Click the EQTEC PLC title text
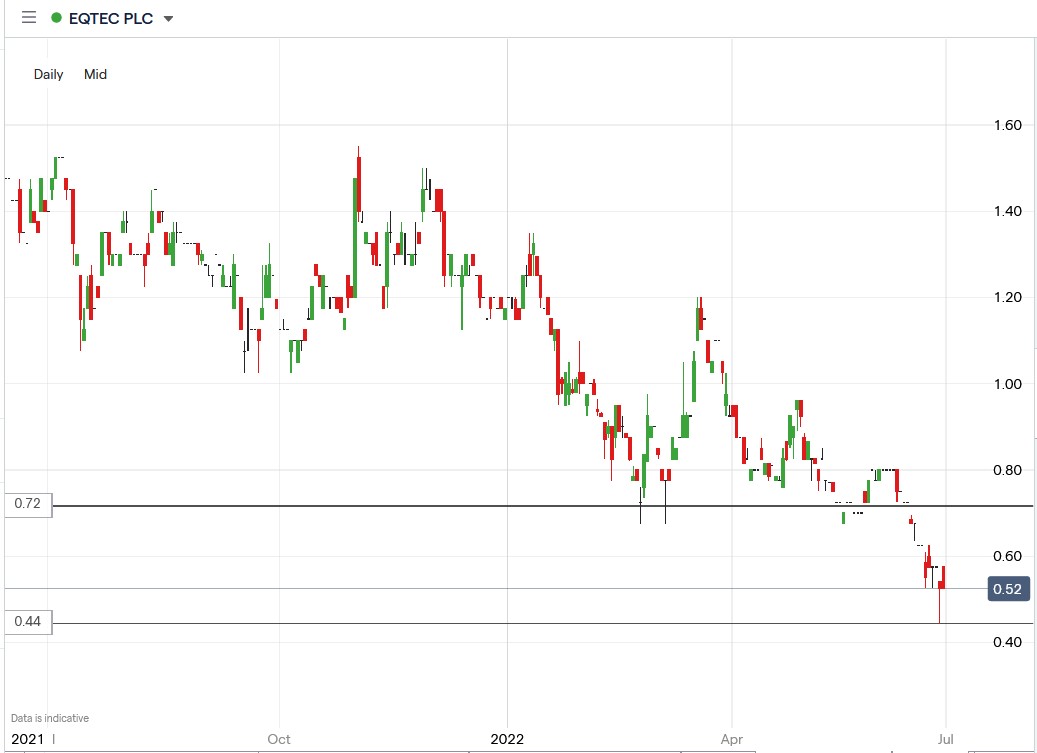 [112, 17]
